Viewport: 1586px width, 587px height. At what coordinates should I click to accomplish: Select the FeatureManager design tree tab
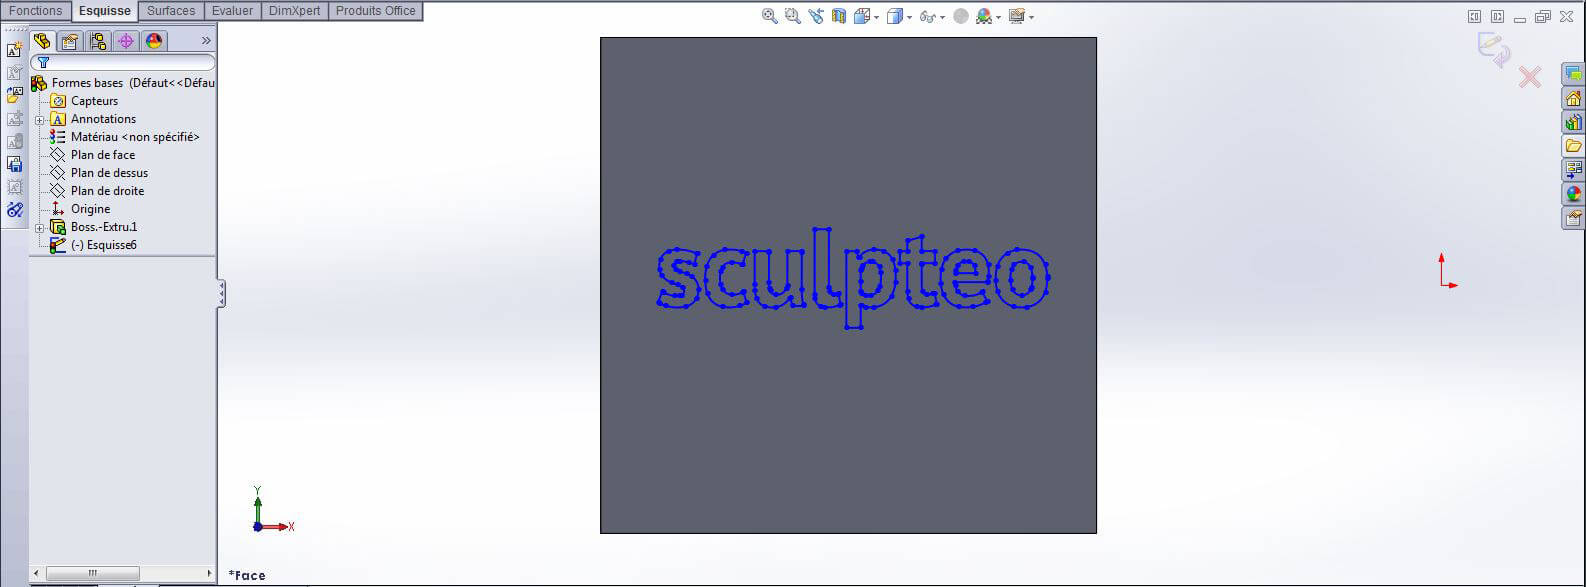tap(42, 41)
